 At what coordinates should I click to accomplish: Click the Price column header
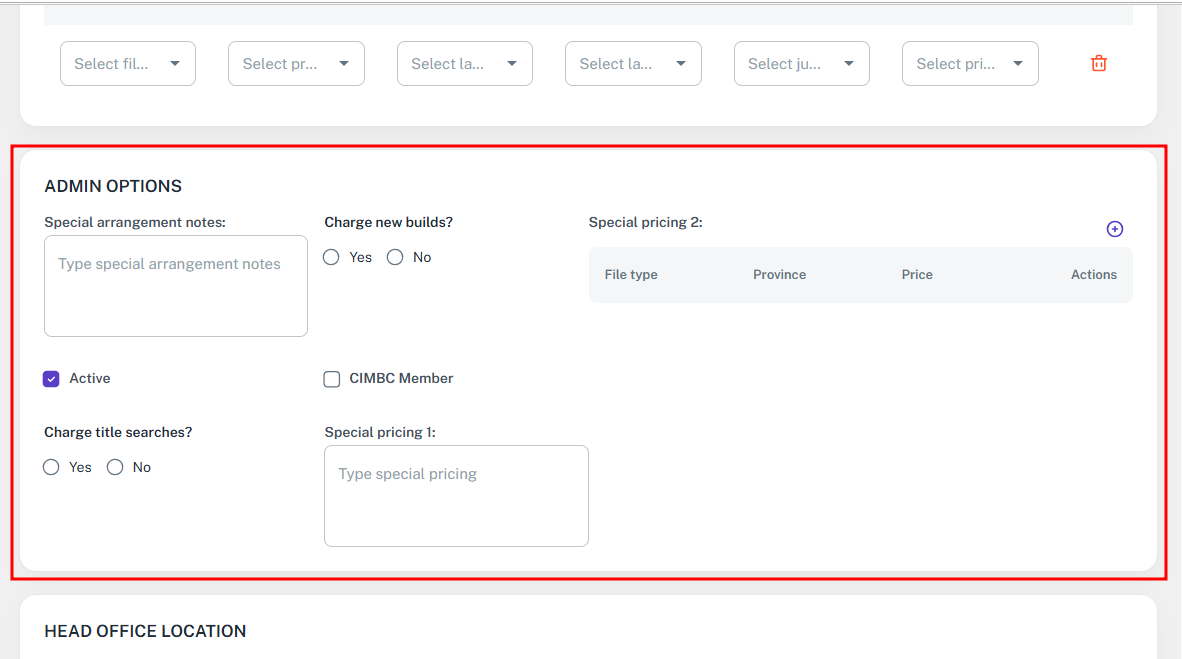click(917, 275)
